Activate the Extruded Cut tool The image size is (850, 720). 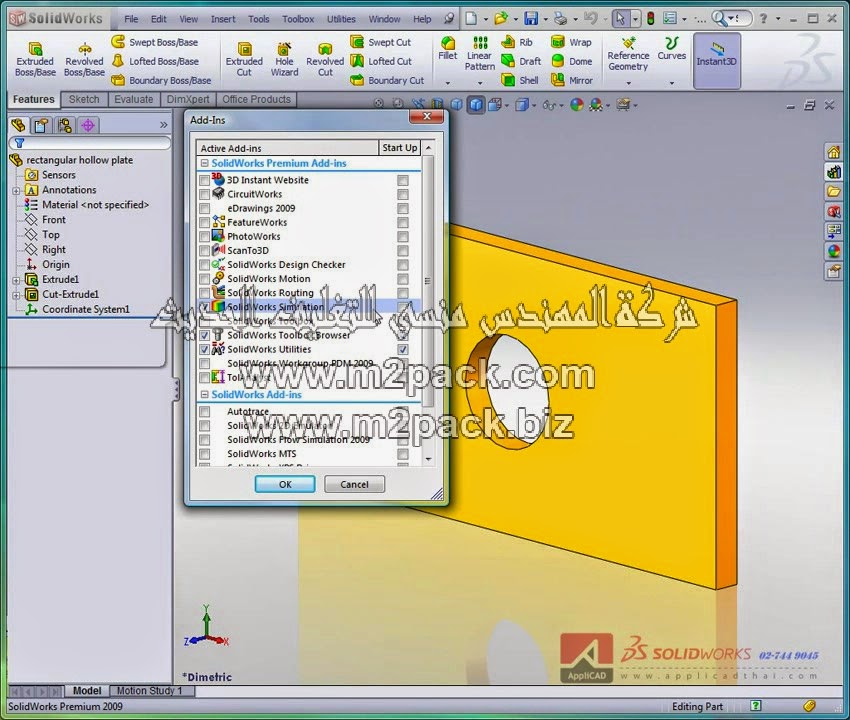[244, 60]
